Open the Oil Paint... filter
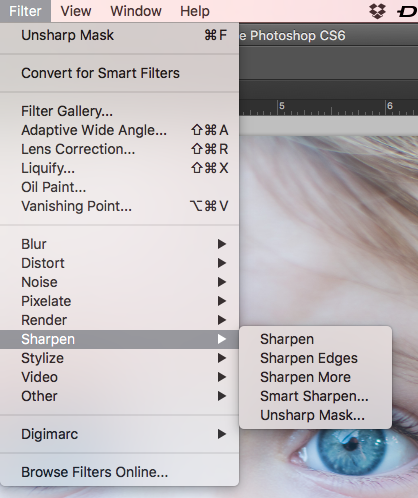The height and width of the screenshot is (498, 418). pyautogui.click(x=119, y=187)
